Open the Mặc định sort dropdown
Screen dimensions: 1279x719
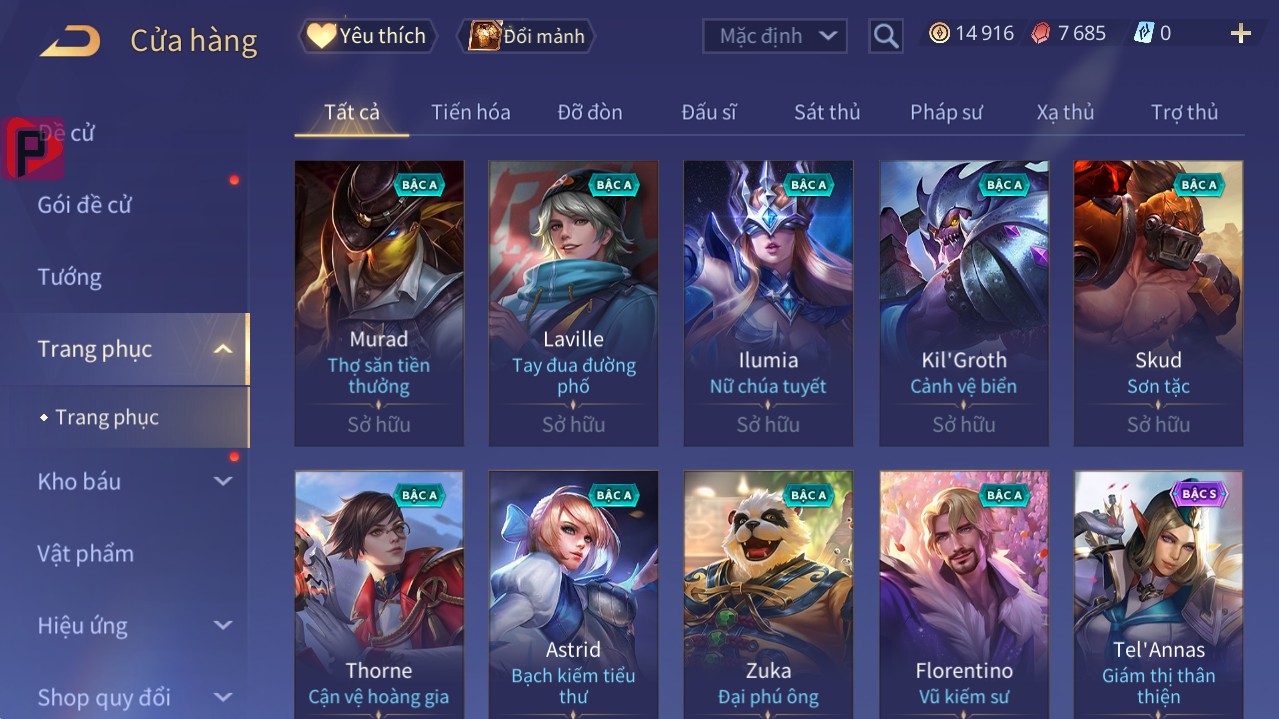[x=775, y=36]
